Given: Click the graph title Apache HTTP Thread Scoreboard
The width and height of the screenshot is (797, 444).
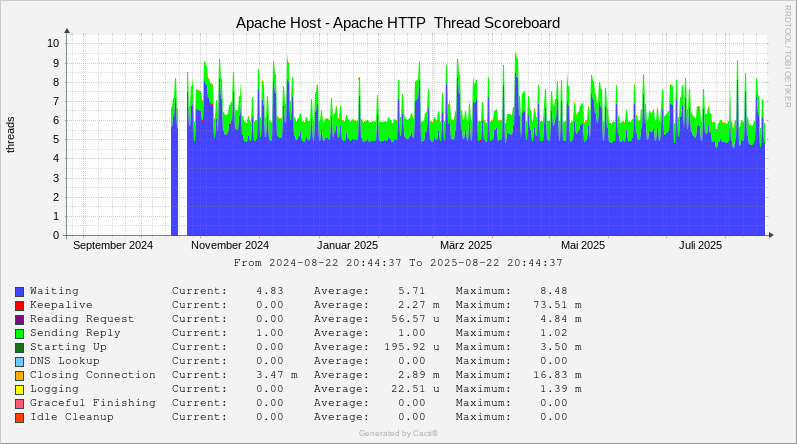Looking at the screenshot, I should (x=398, y=23).
